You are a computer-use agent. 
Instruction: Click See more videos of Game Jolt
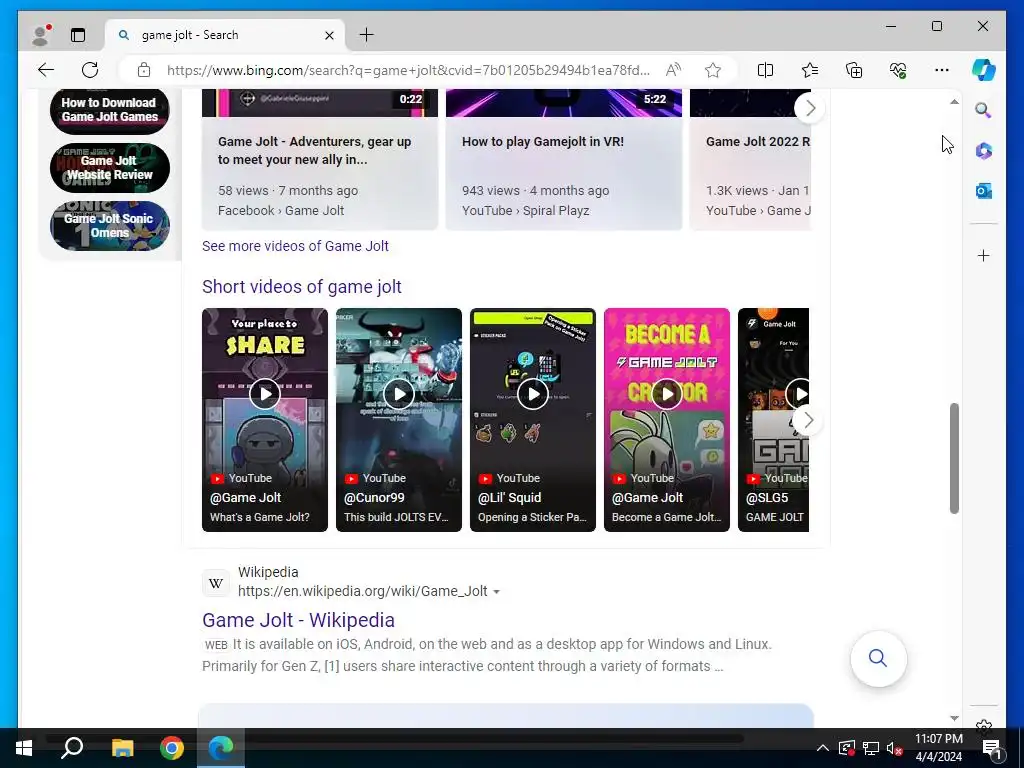[295, 246]
